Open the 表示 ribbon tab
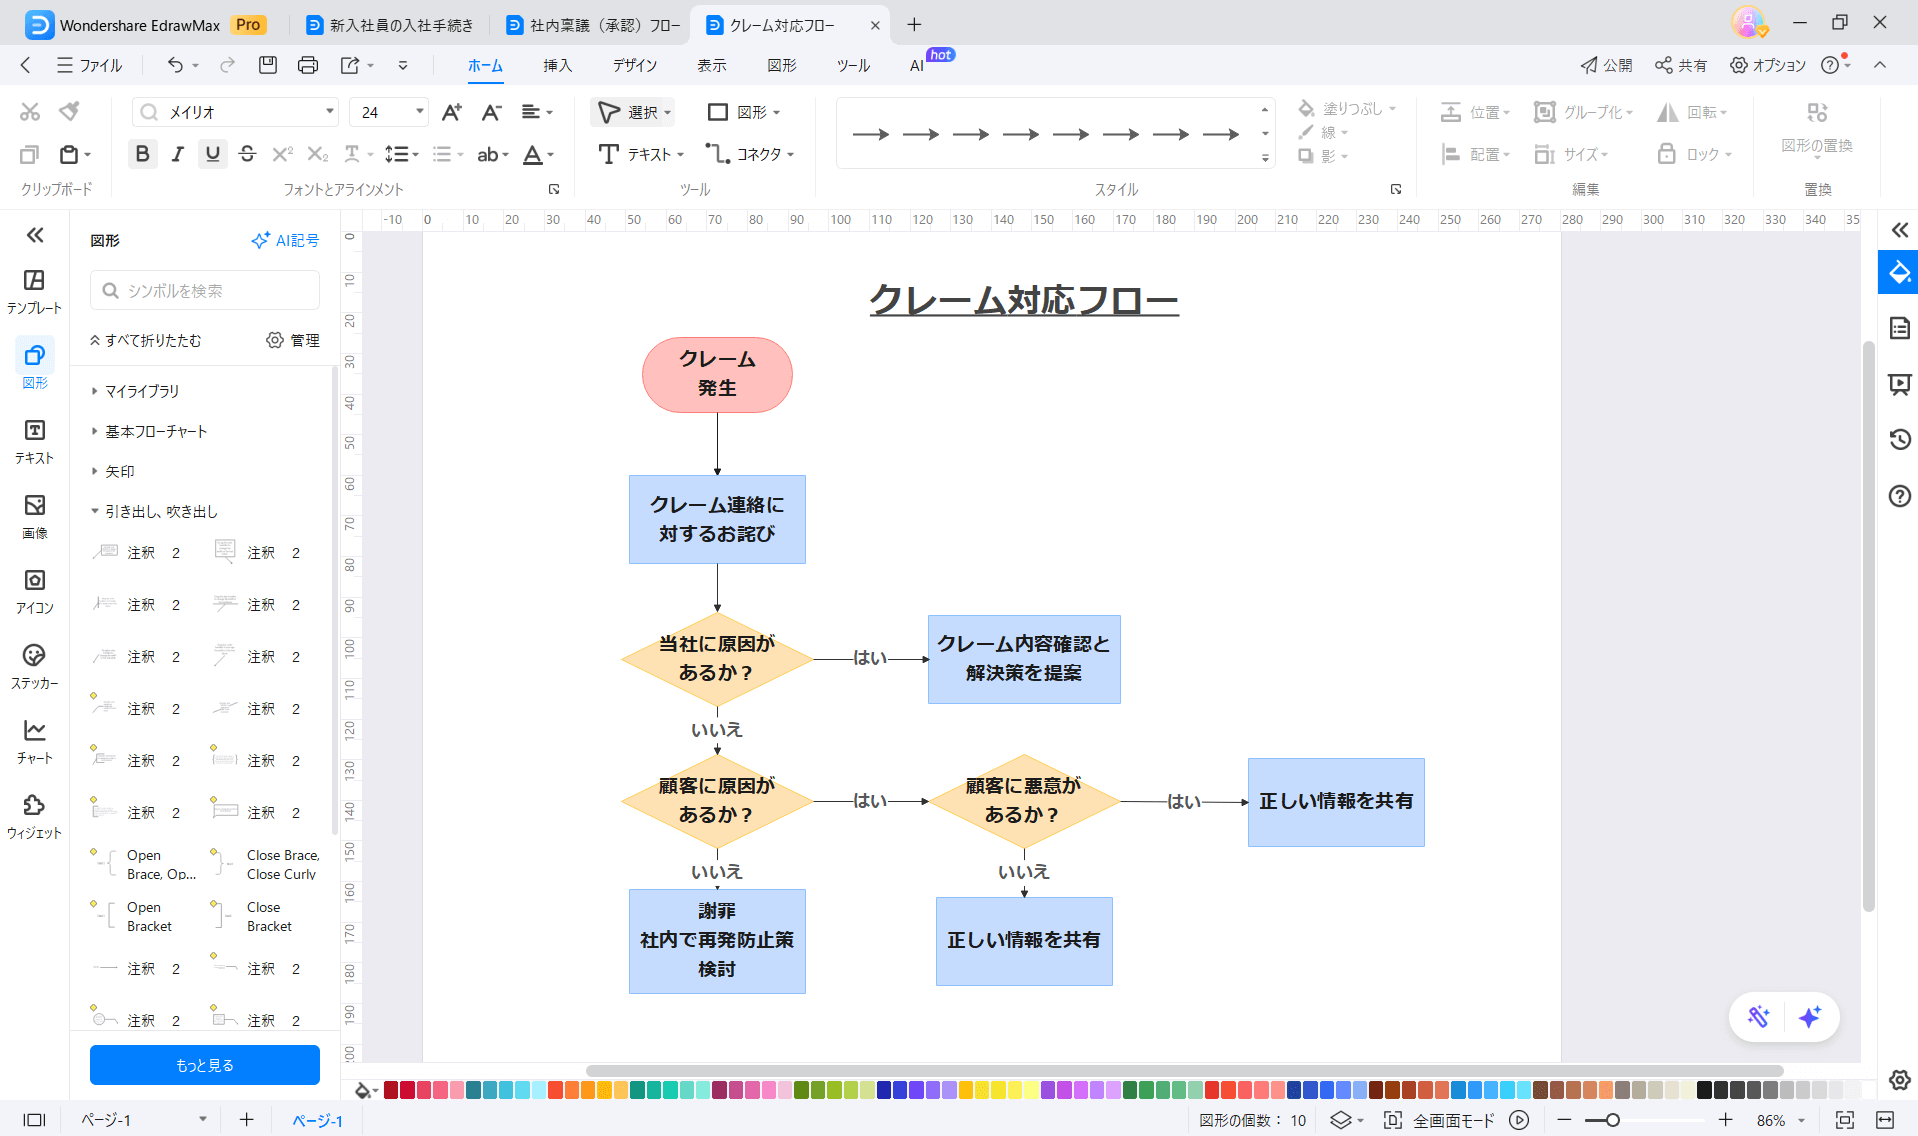Image resolution: width=1918 pixels, height=1136 pixels. (712, 65)
